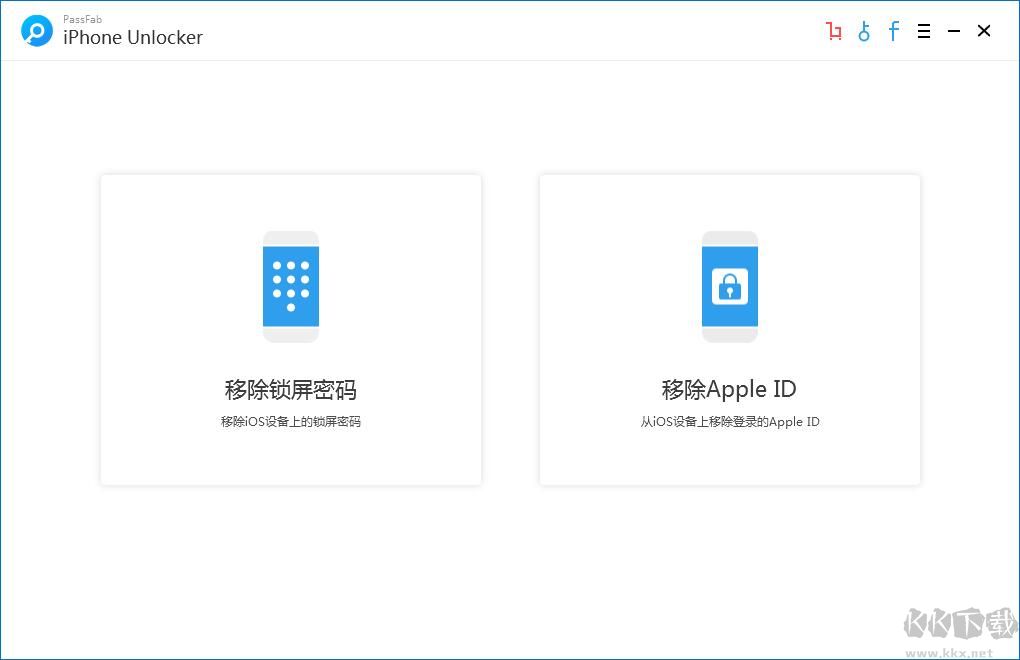
Task: Open the Facebook page icon
Action: point(893,31)
